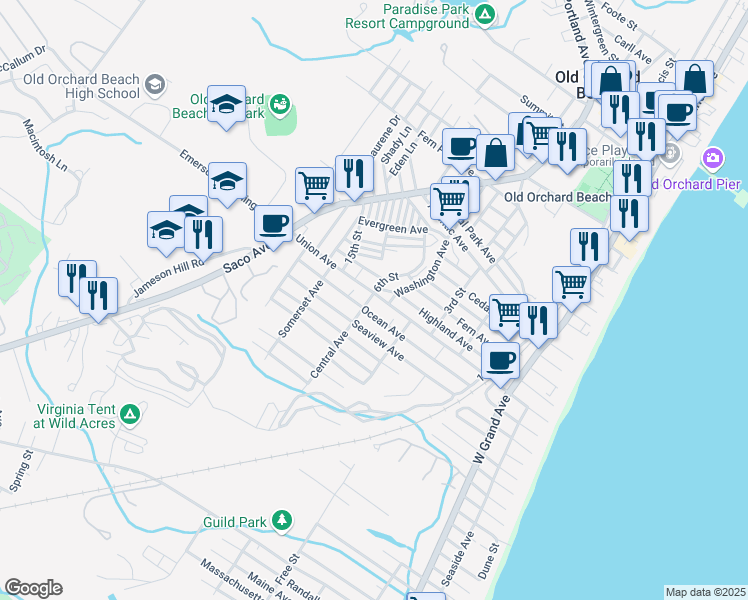The image size is (748, 600).
Task: Select the Macintosh Ln label
Action: [45, 145]
